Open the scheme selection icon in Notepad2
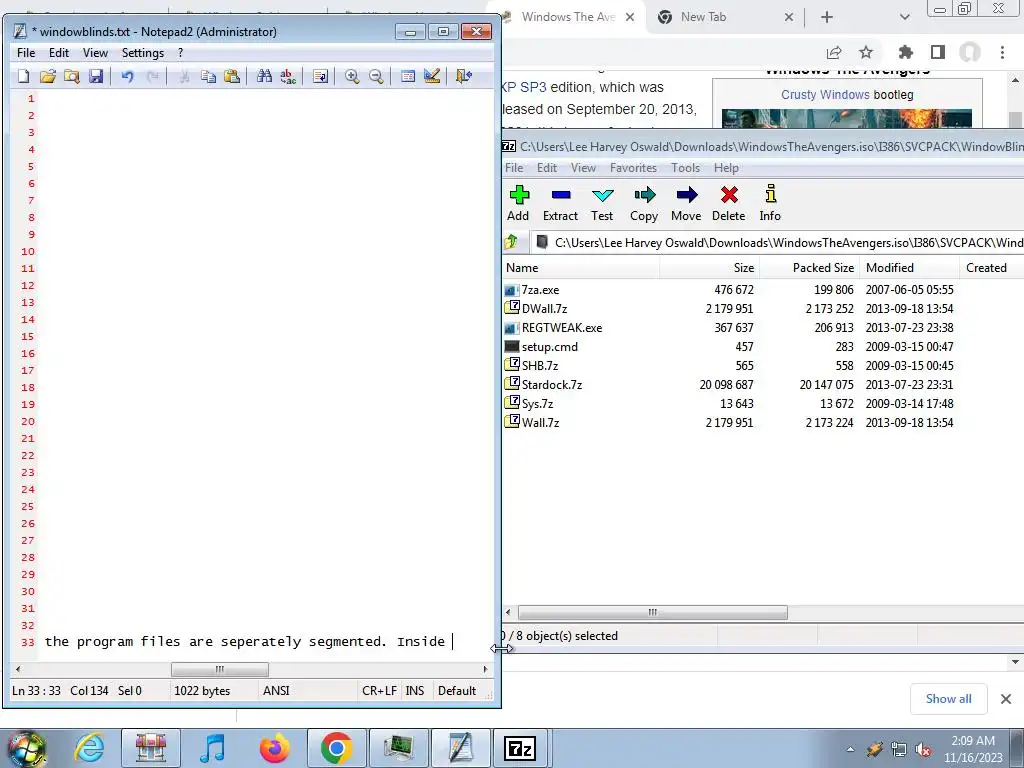Screen dimensions: 1024x768 (x=408, y=76)
